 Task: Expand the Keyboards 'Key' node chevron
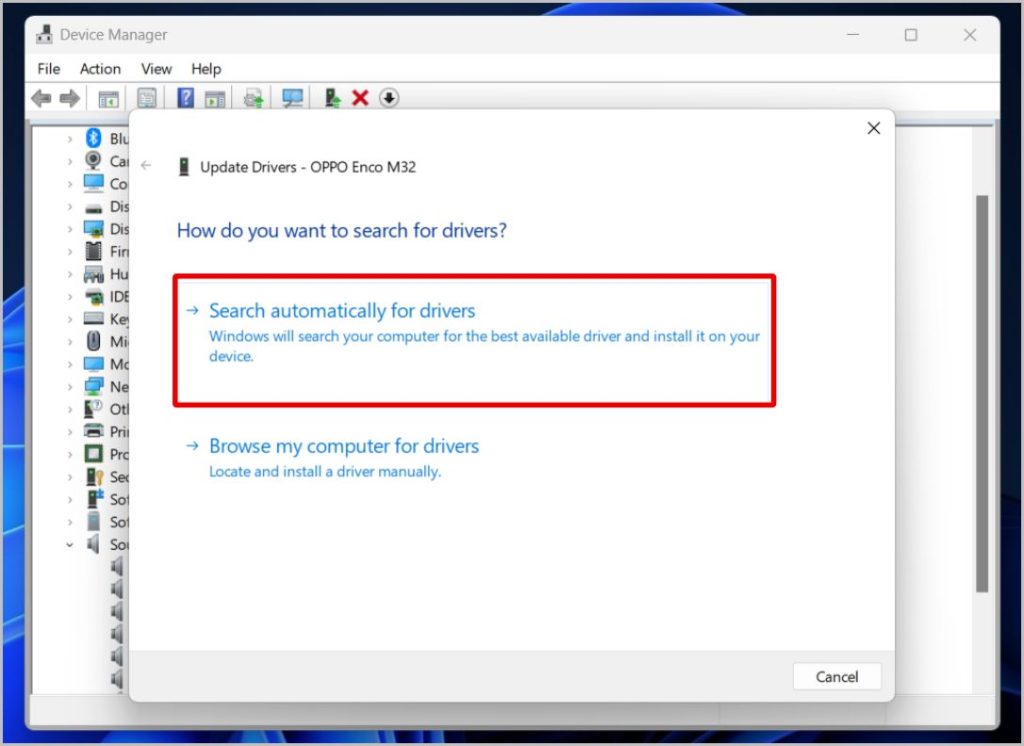(69, 319)
